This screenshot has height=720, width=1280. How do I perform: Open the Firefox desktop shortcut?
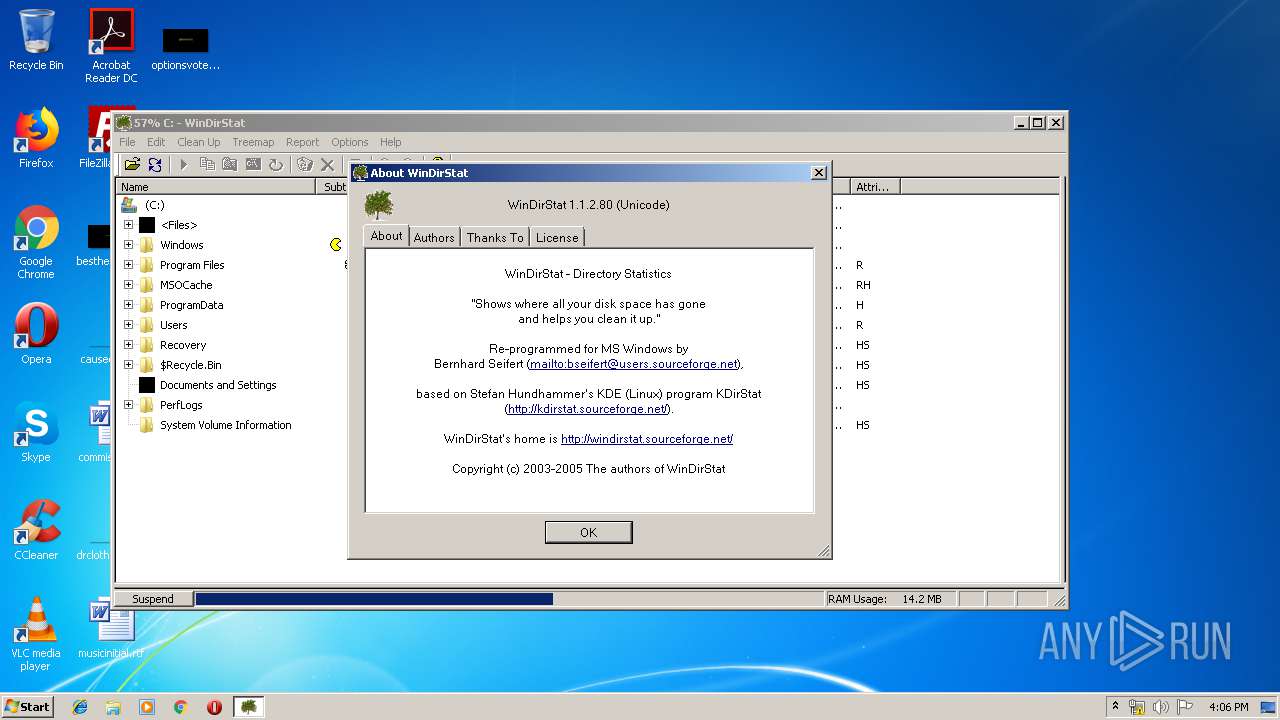(36, 138)
